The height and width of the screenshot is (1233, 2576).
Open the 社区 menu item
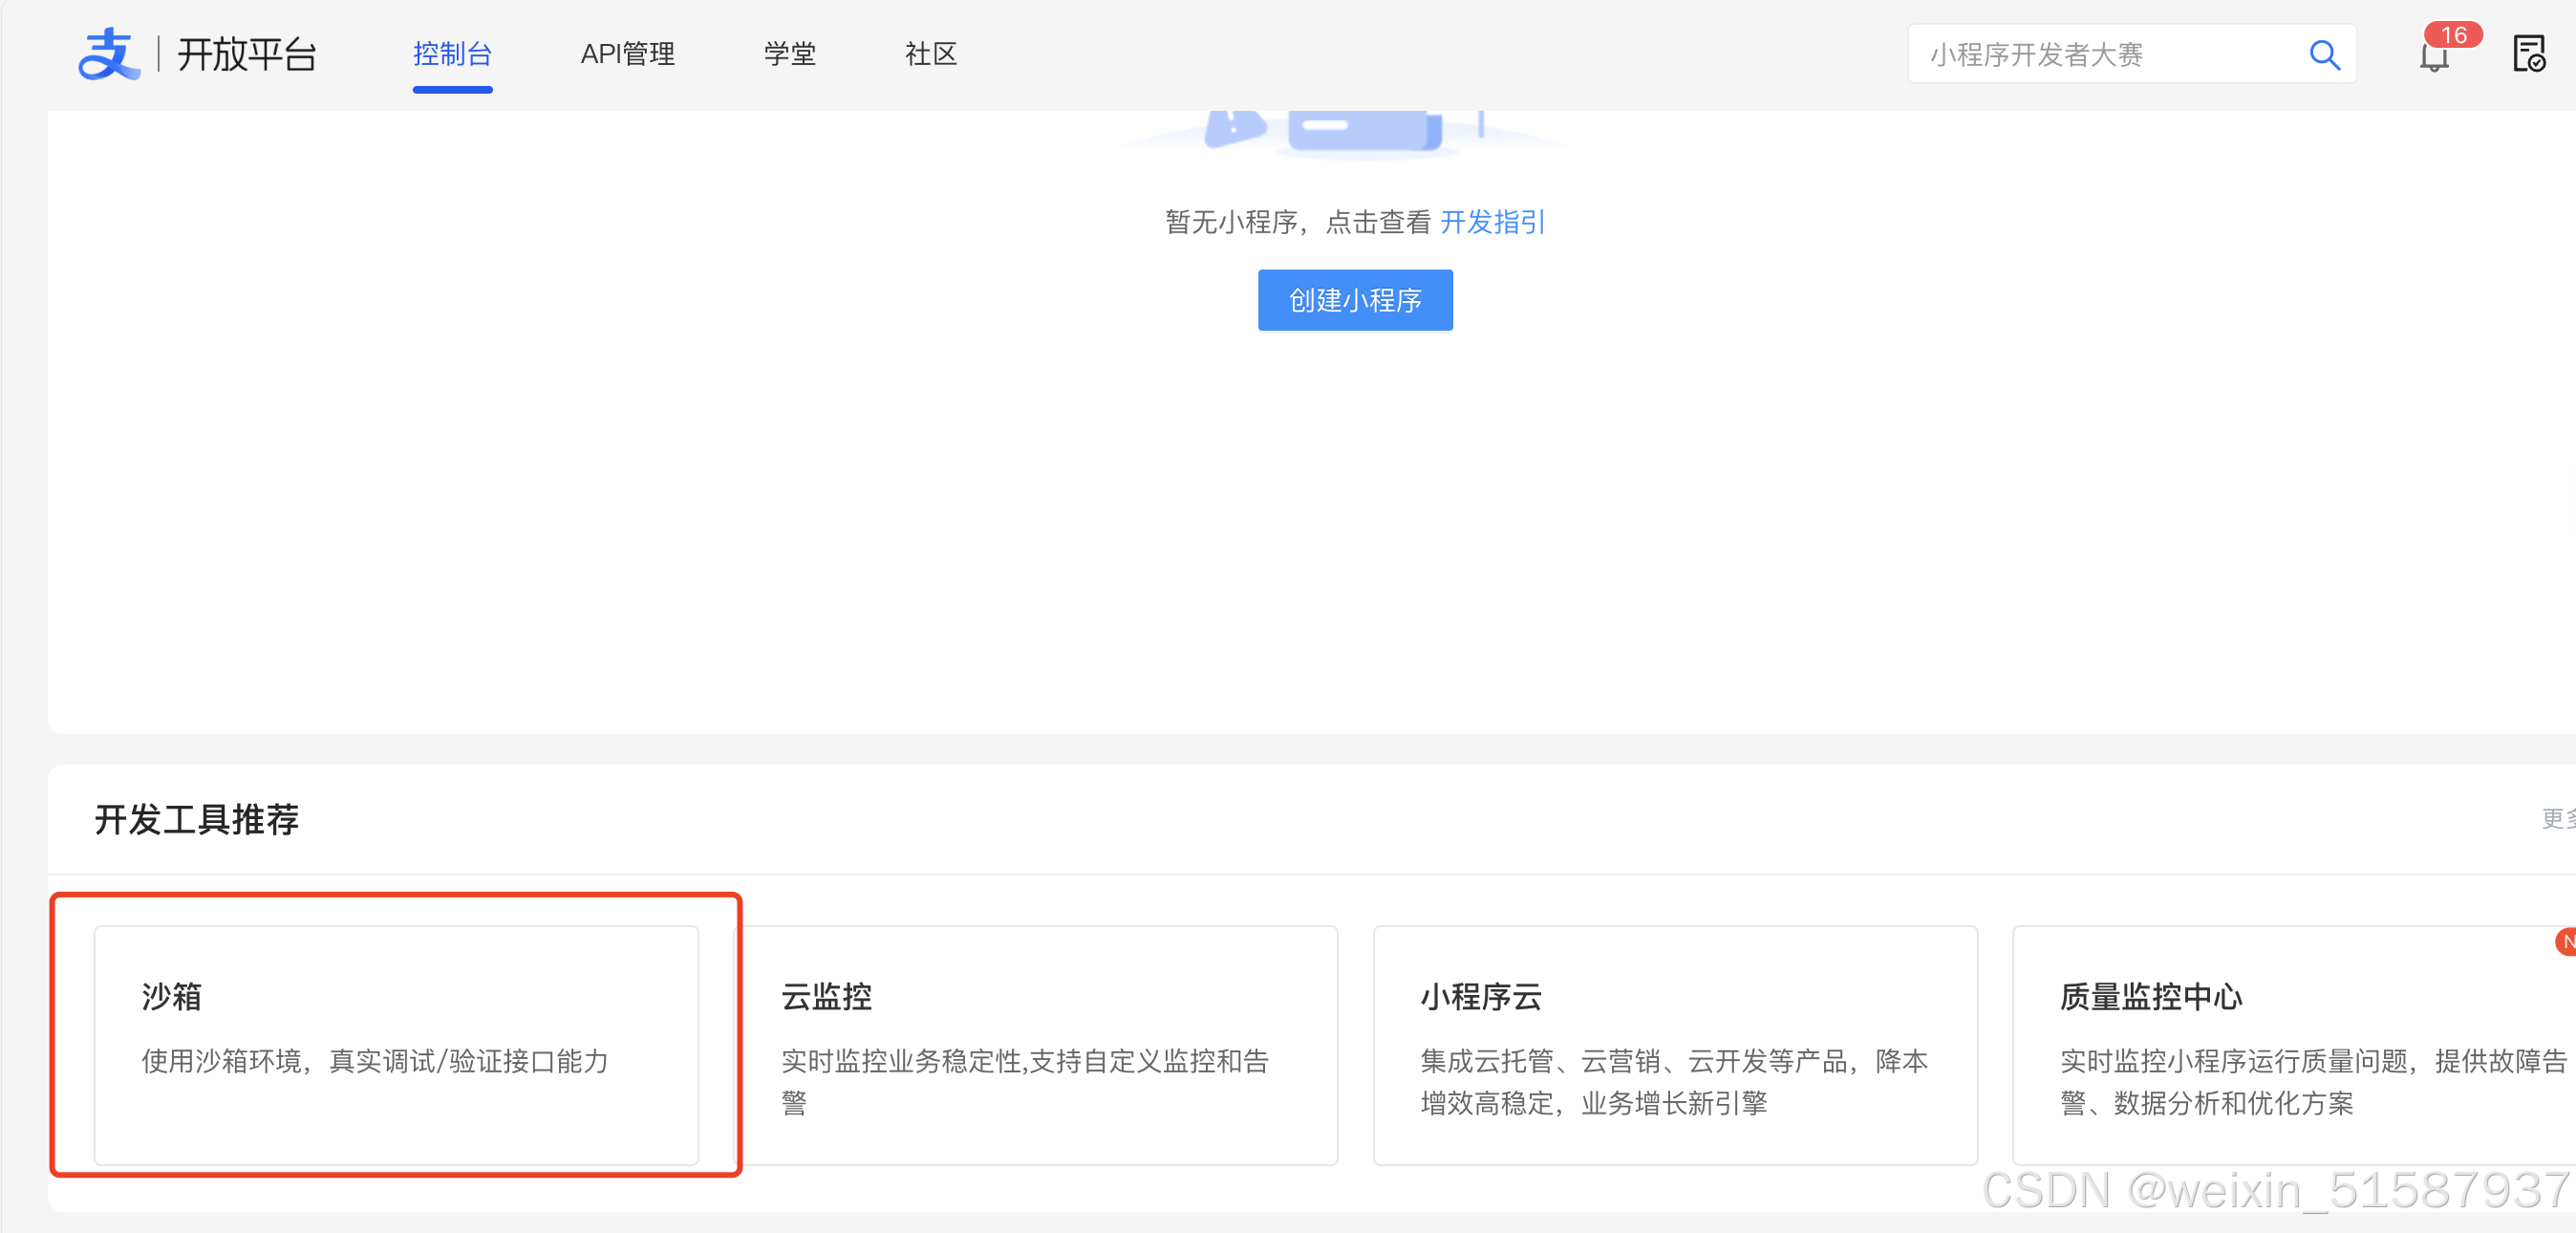(931, 54)
